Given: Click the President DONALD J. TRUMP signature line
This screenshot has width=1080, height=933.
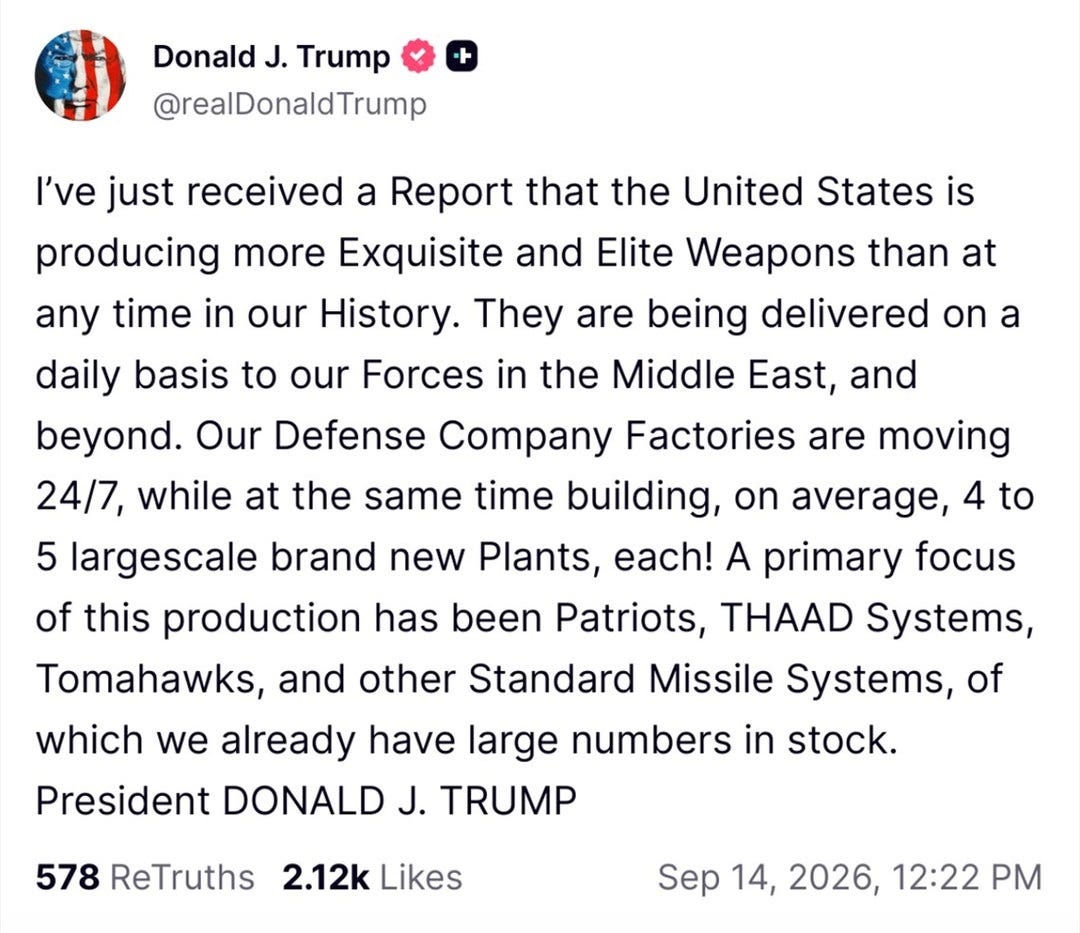Looking at the screenshot, I should coord(306,801).
